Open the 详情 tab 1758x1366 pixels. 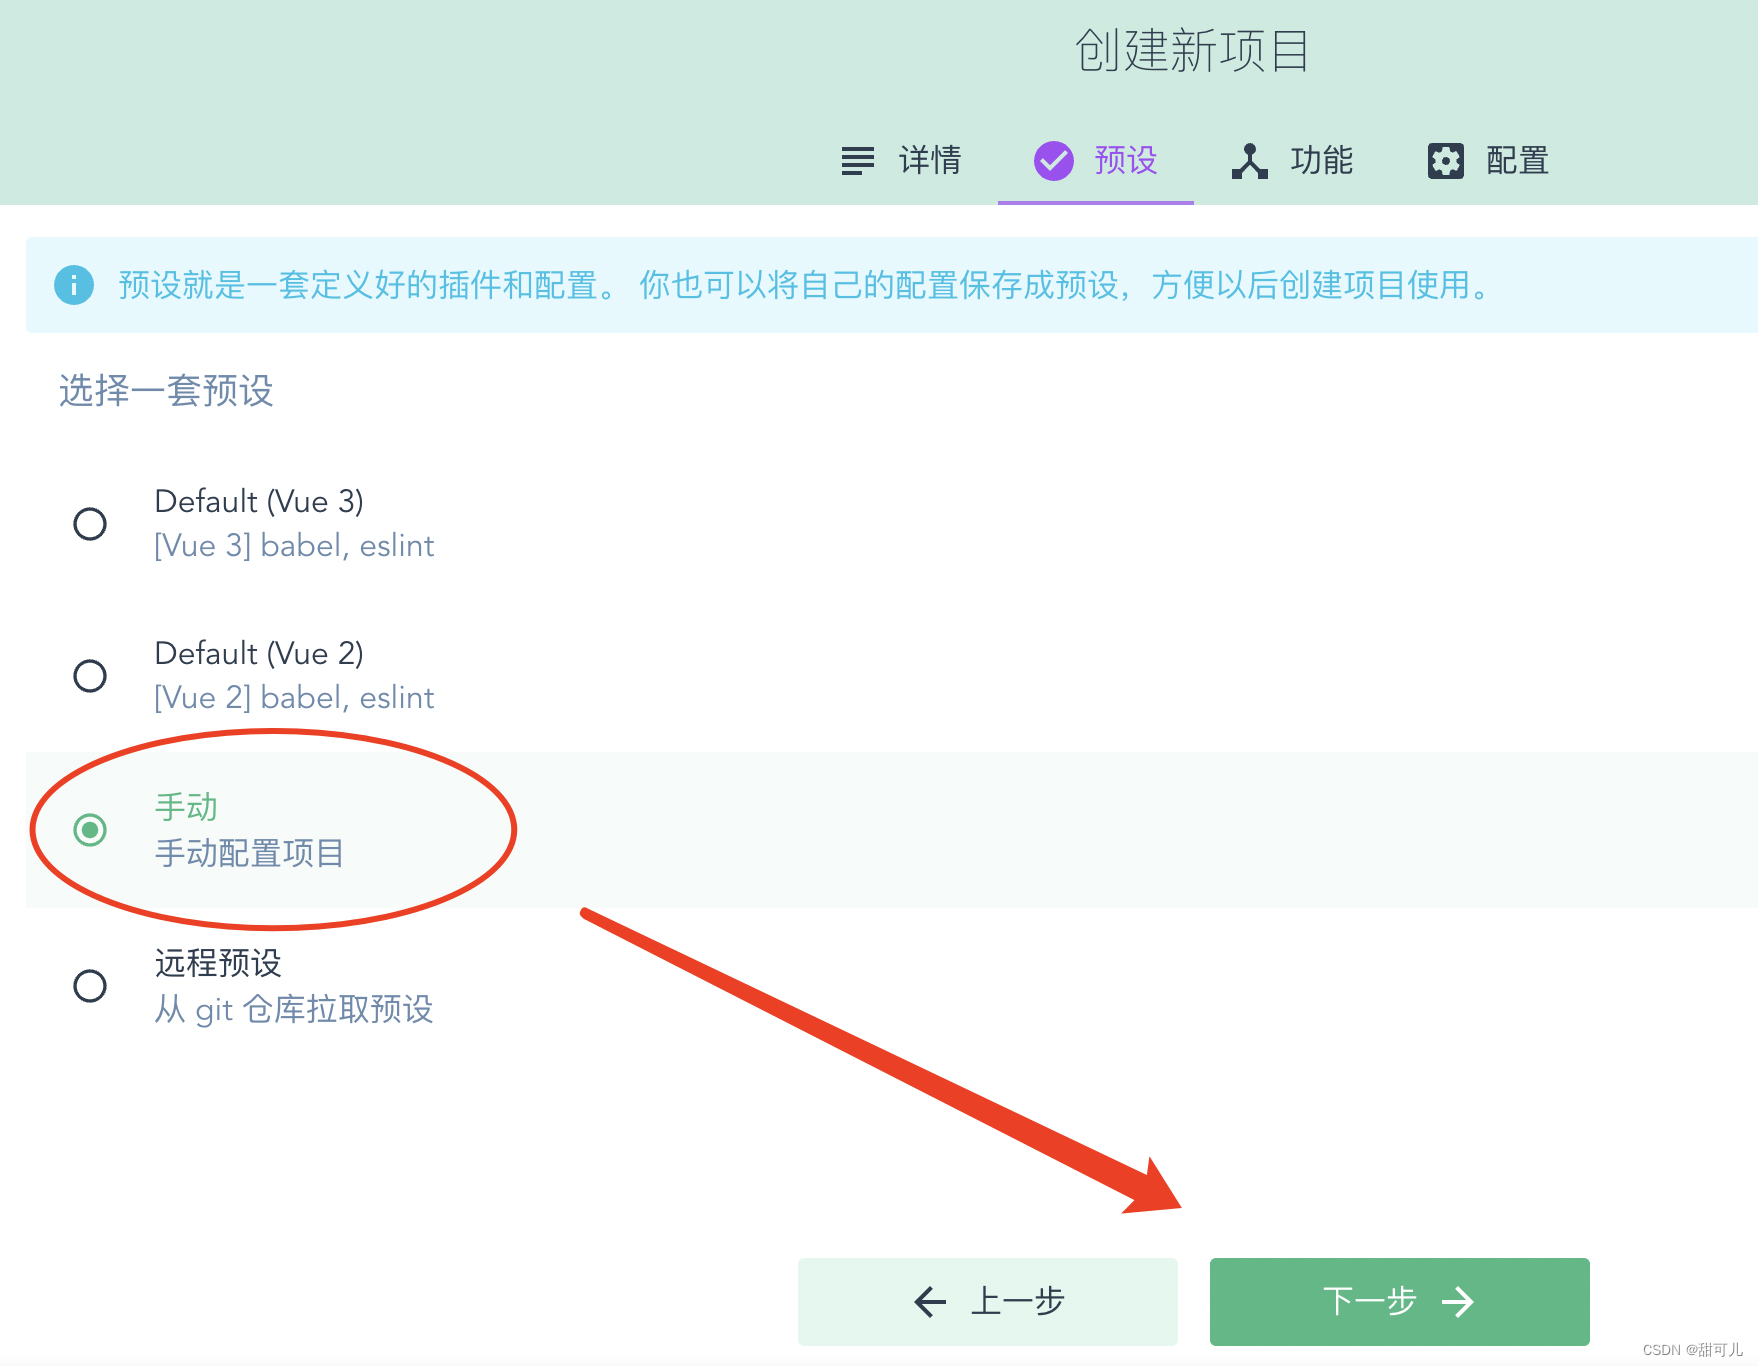pyautogui.click(x=901, y=160)
